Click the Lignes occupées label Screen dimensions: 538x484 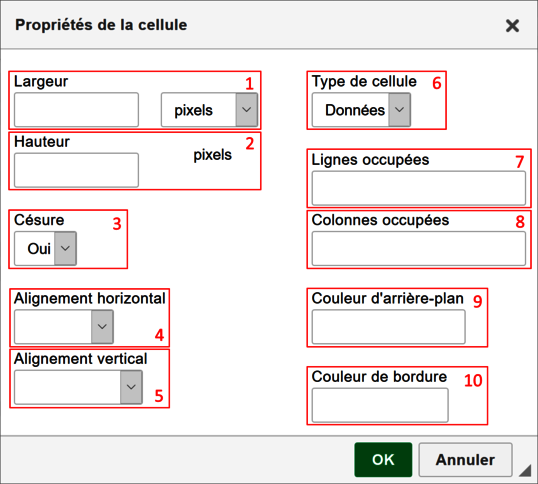[370, 160]
